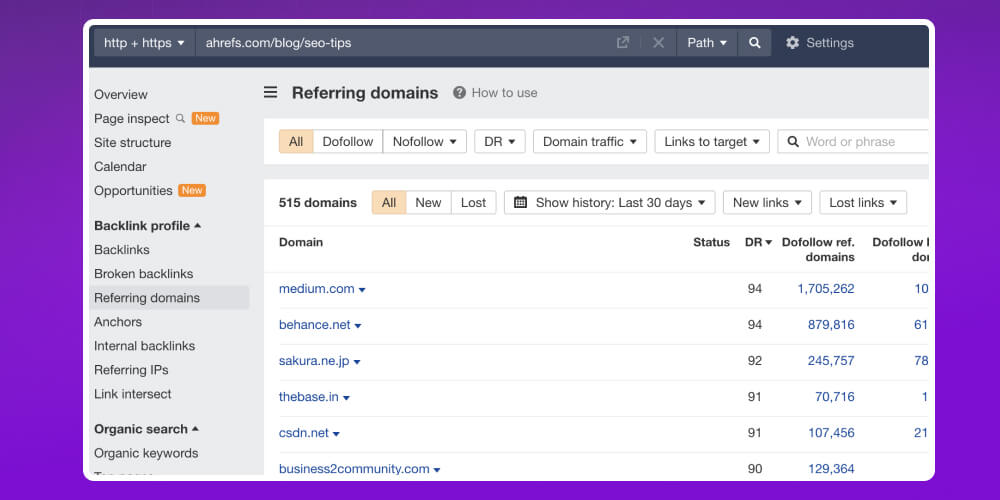The width and height of the screenshot is (1000, 500).
Task: Click the 515 domains count text
Action: tap(318, 203)
